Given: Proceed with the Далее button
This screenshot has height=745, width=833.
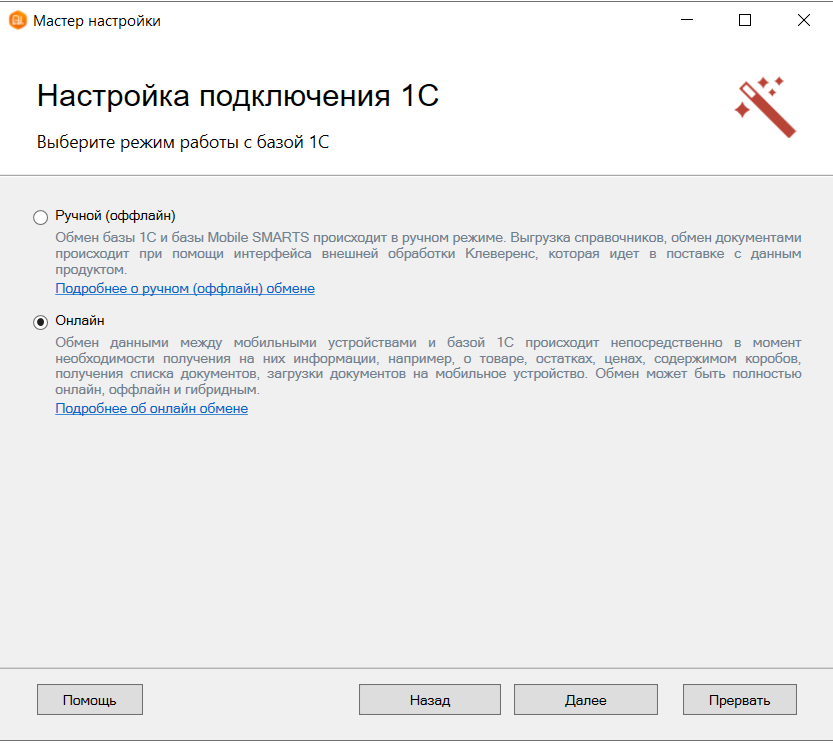Looking at the screenshot, I should (585, 699).
